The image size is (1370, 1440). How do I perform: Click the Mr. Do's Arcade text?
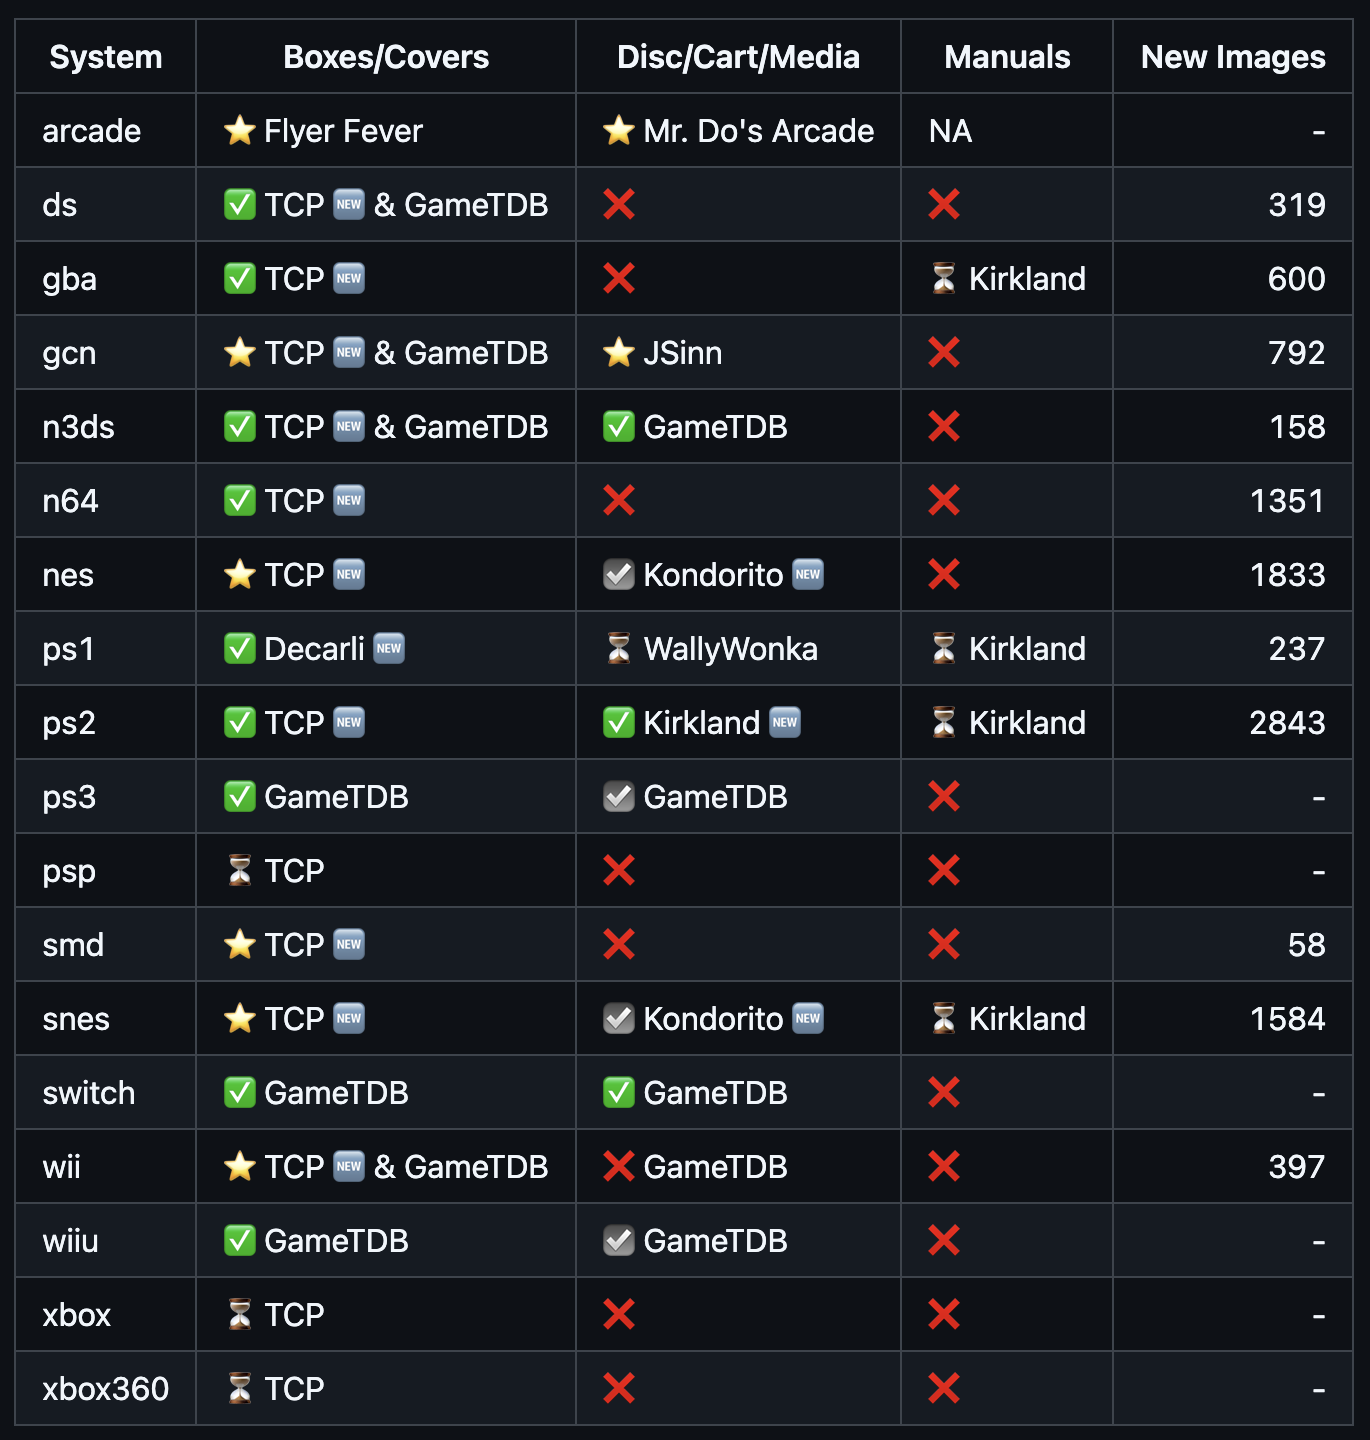pos(759,131)
